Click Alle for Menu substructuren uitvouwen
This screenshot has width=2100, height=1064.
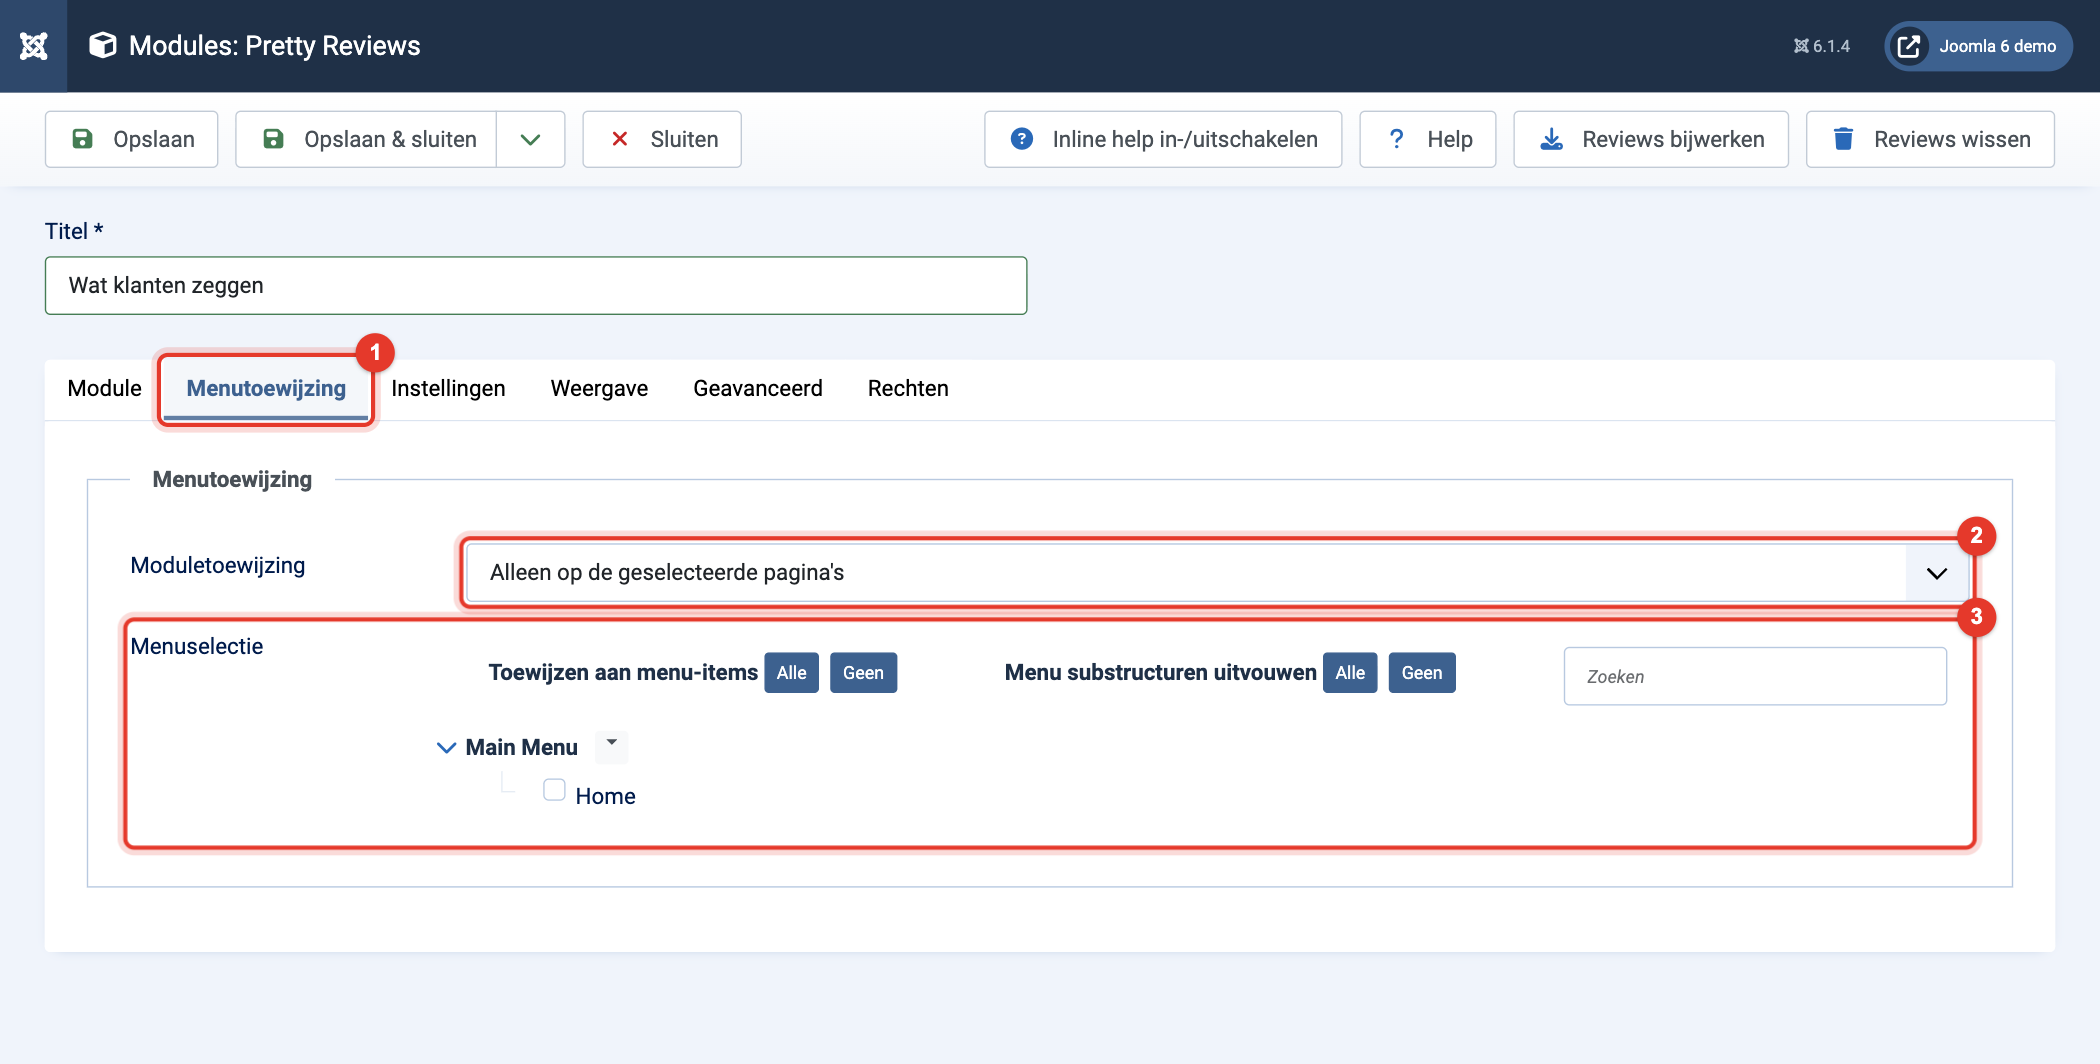click(x=1350, y=673)
